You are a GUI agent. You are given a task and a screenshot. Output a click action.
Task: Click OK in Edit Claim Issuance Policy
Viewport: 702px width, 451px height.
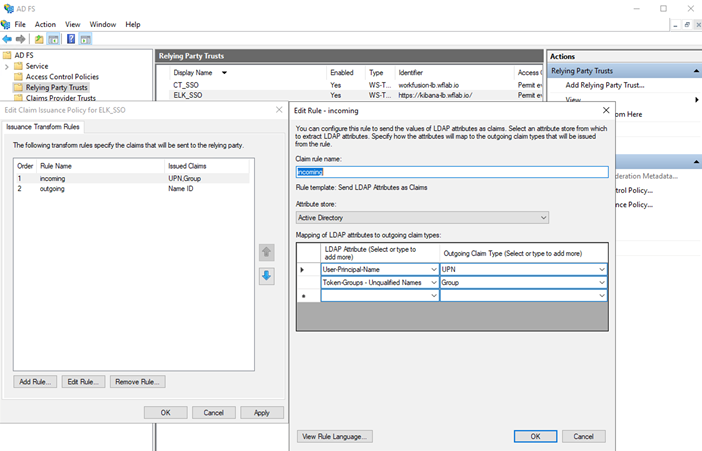pos(166,412)
